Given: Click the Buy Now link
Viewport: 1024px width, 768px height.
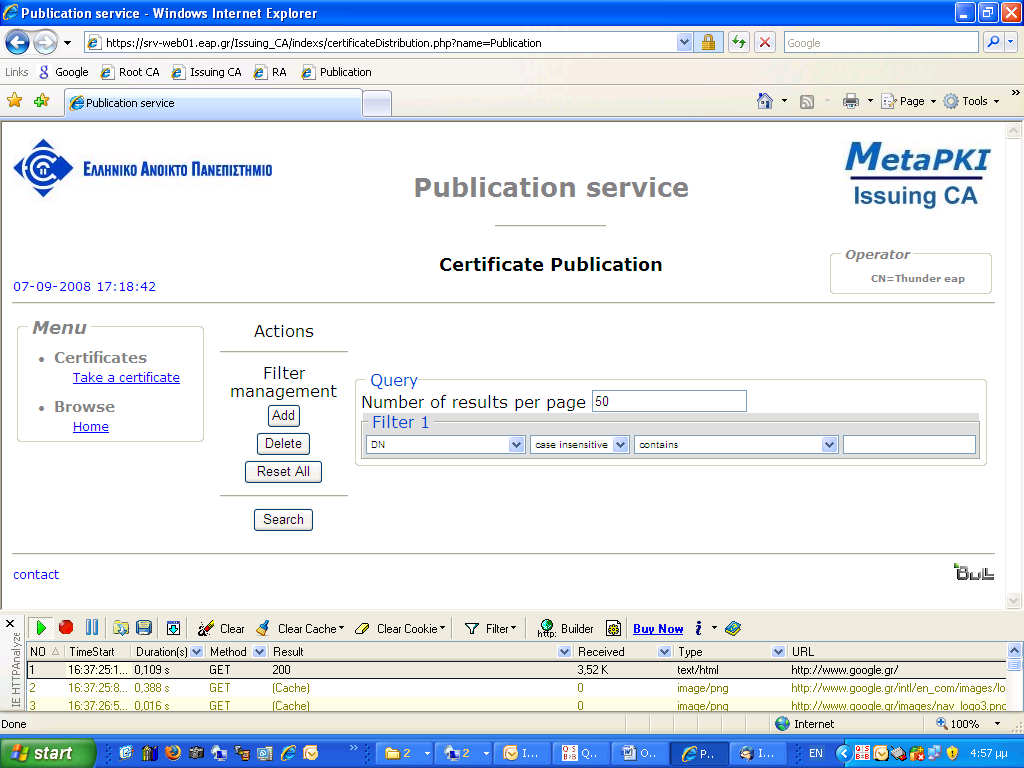Looking at the screenshot, I should click(658, 628).
